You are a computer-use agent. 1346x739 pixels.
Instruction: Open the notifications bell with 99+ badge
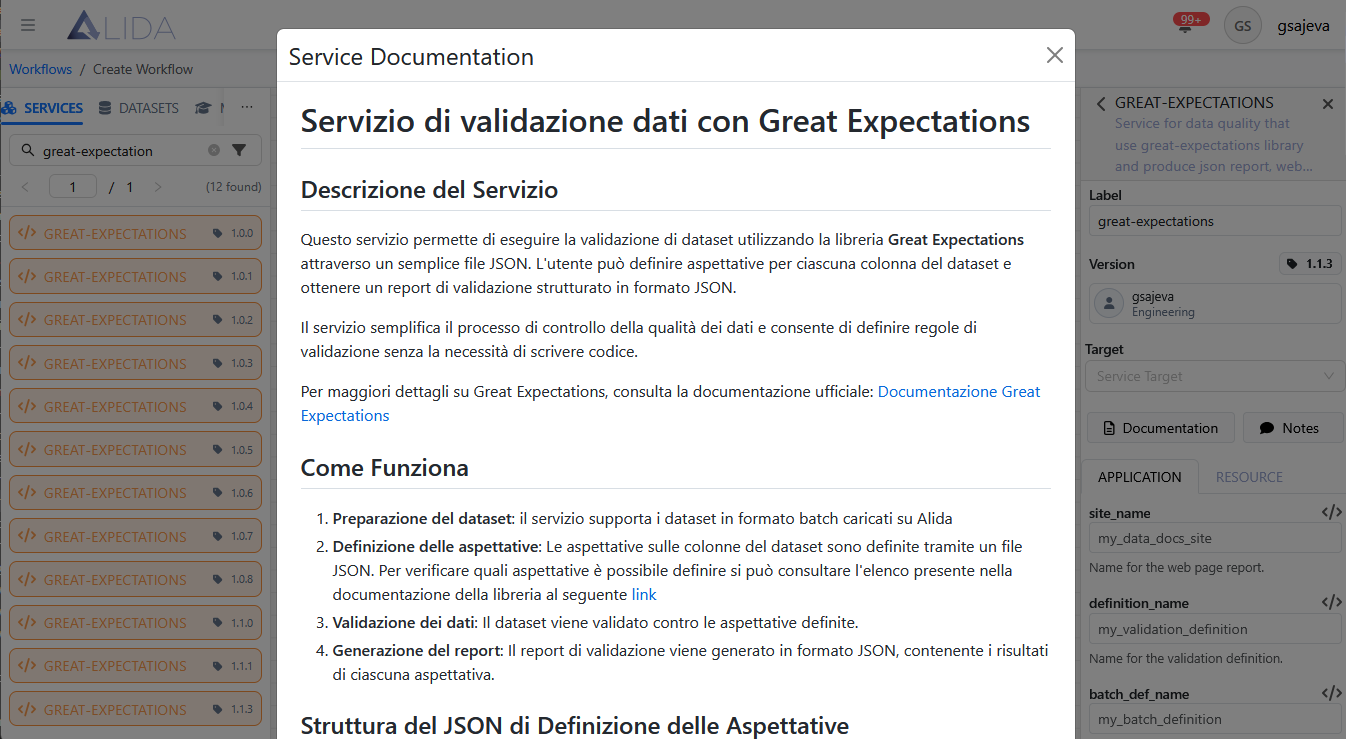[x=1186, y=26]
